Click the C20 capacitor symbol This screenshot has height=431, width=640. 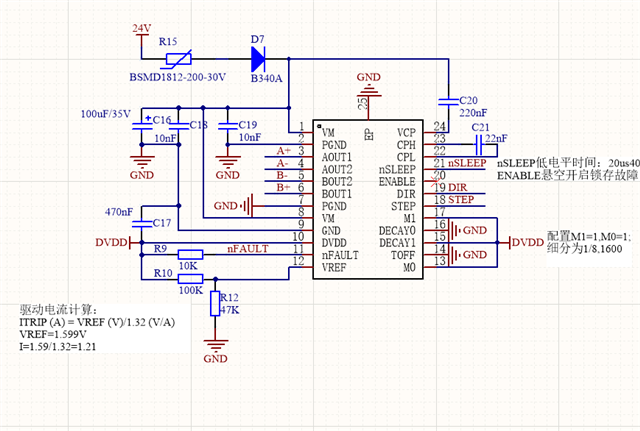448,101
